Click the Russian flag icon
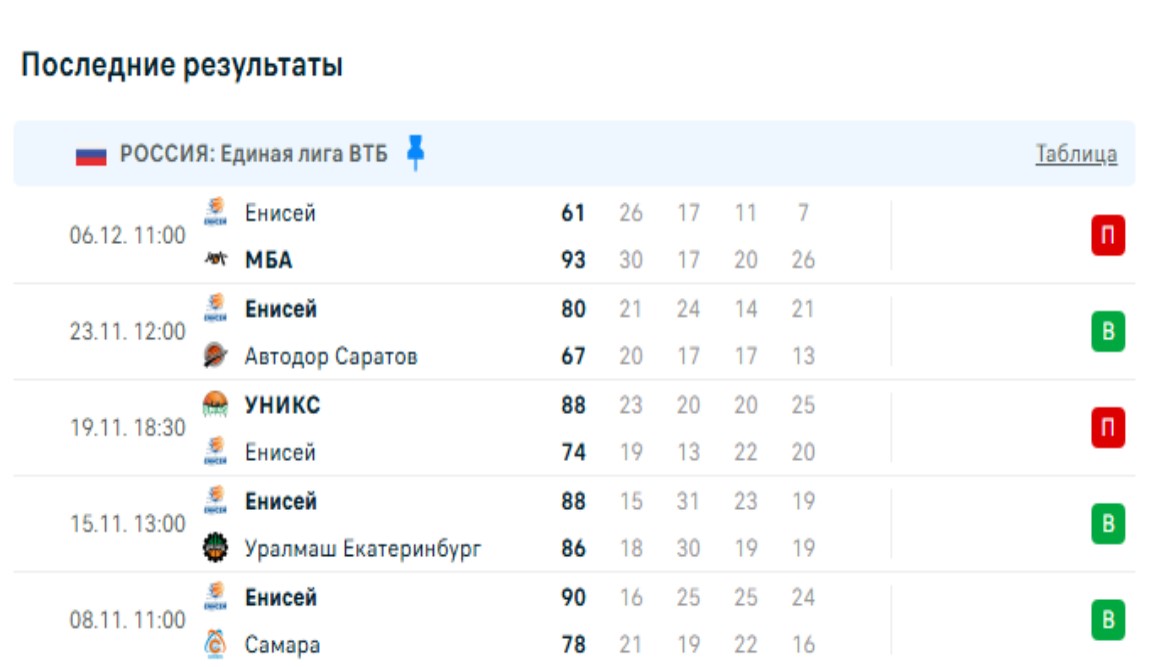Viewport: 1154px width, 667px height. [91, 155]
